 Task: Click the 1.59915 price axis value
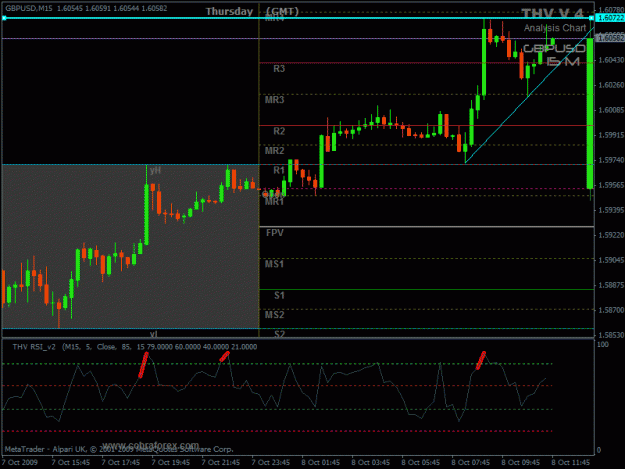611,135
